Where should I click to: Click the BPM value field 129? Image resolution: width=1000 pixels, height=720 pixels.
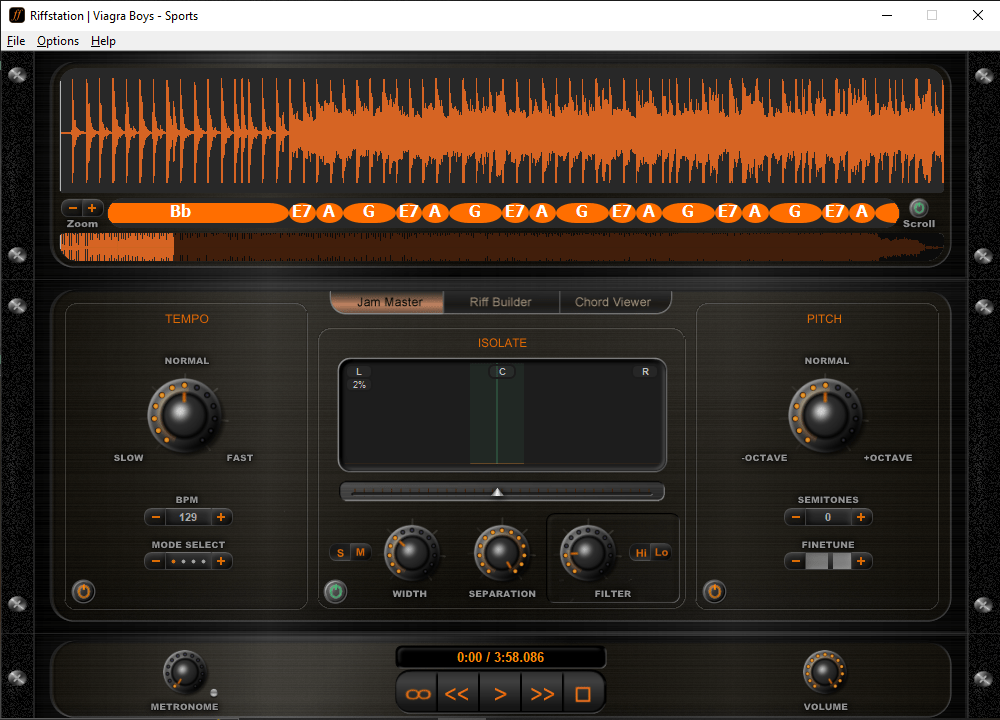tap(188, 517)
